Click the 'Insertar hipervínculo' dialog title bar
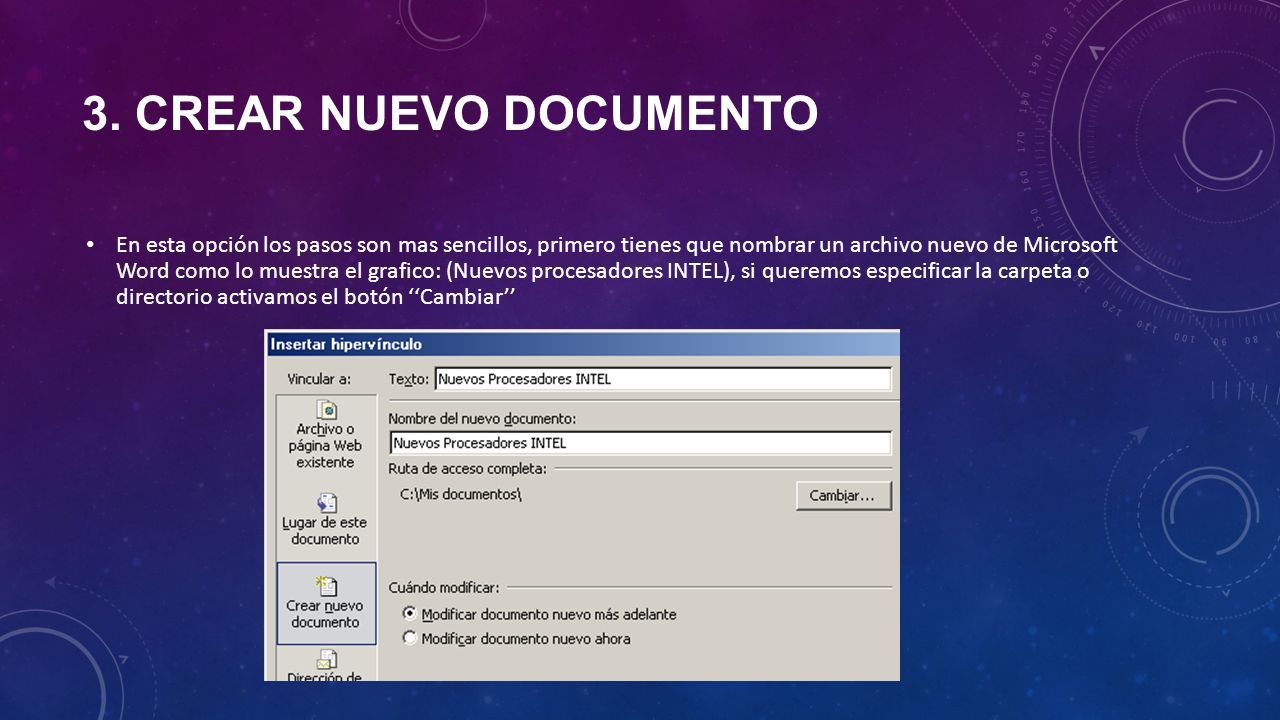The image size is (1280, 720). [582, 344]
